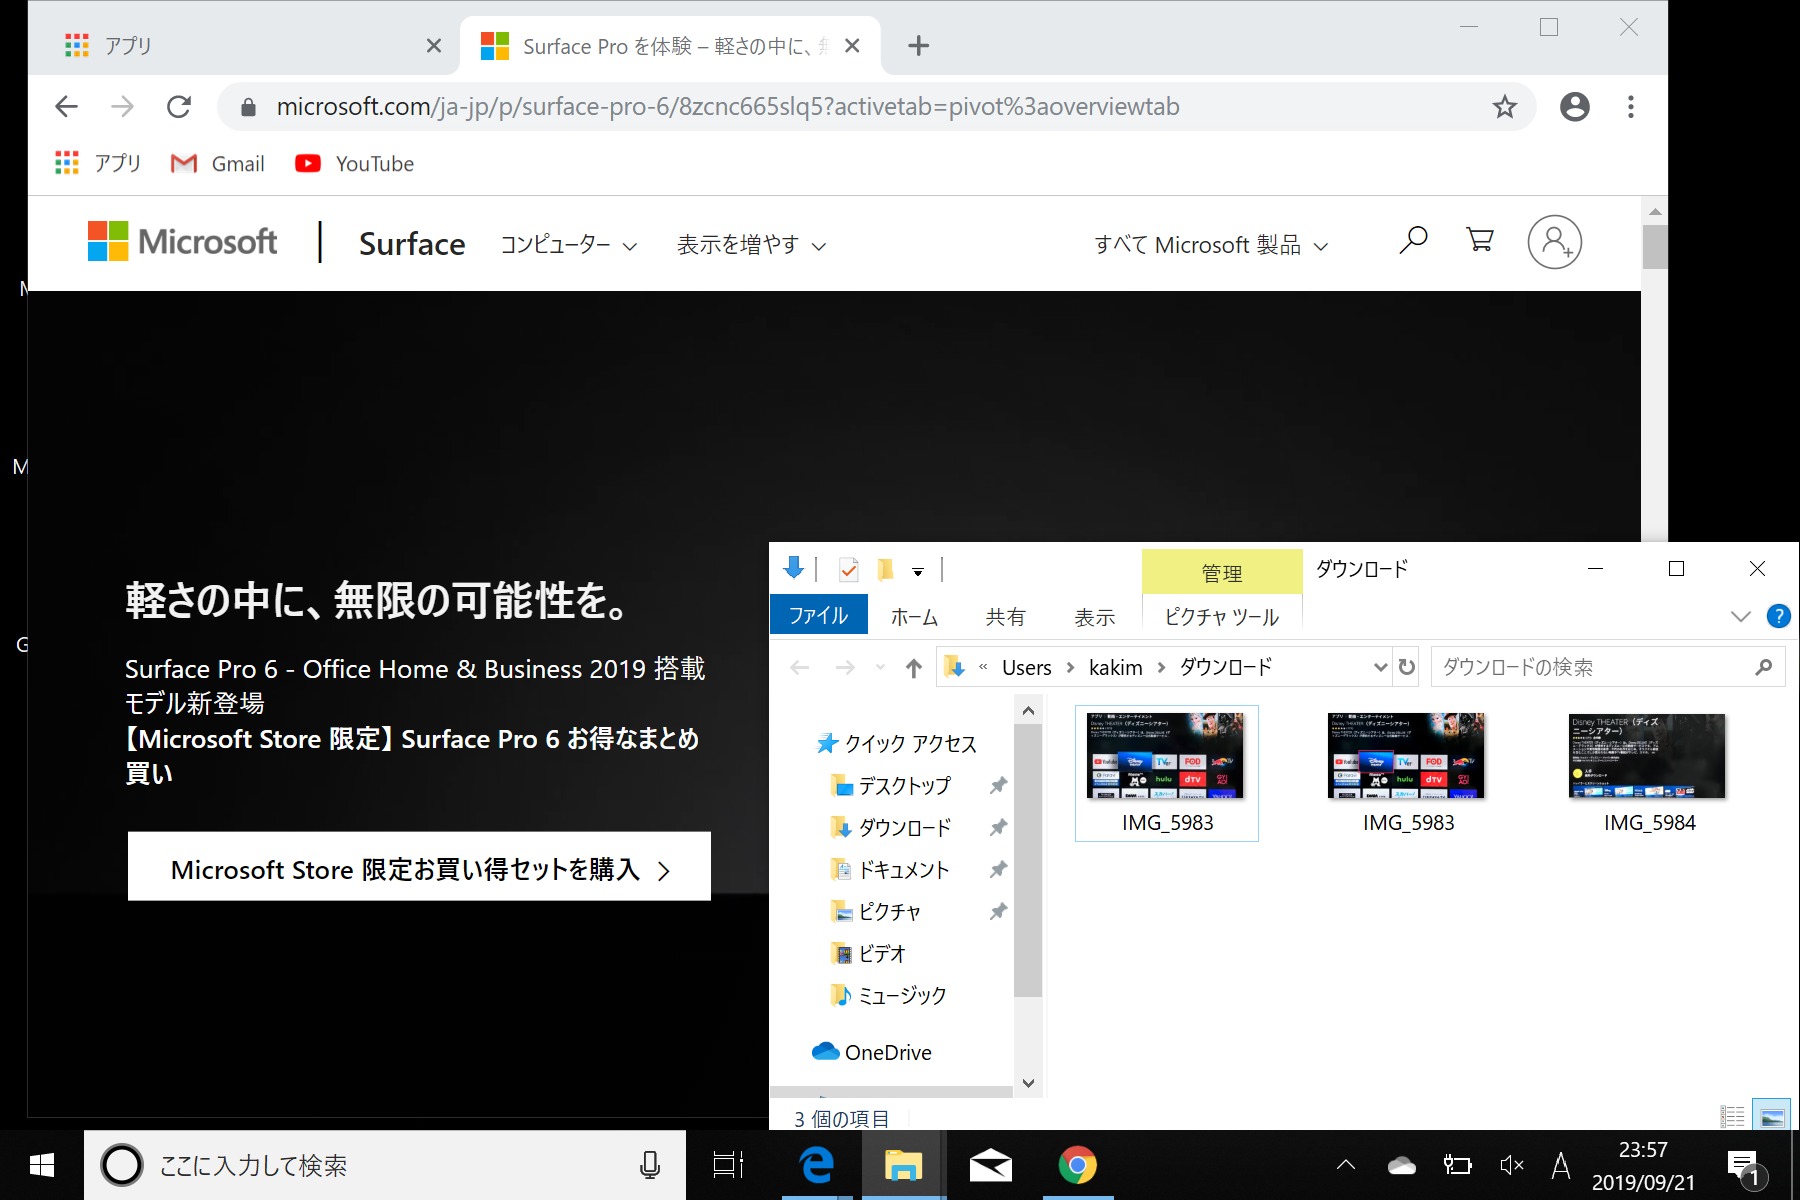Open Explorer recent locations dropdown arrow

(880, 668)
